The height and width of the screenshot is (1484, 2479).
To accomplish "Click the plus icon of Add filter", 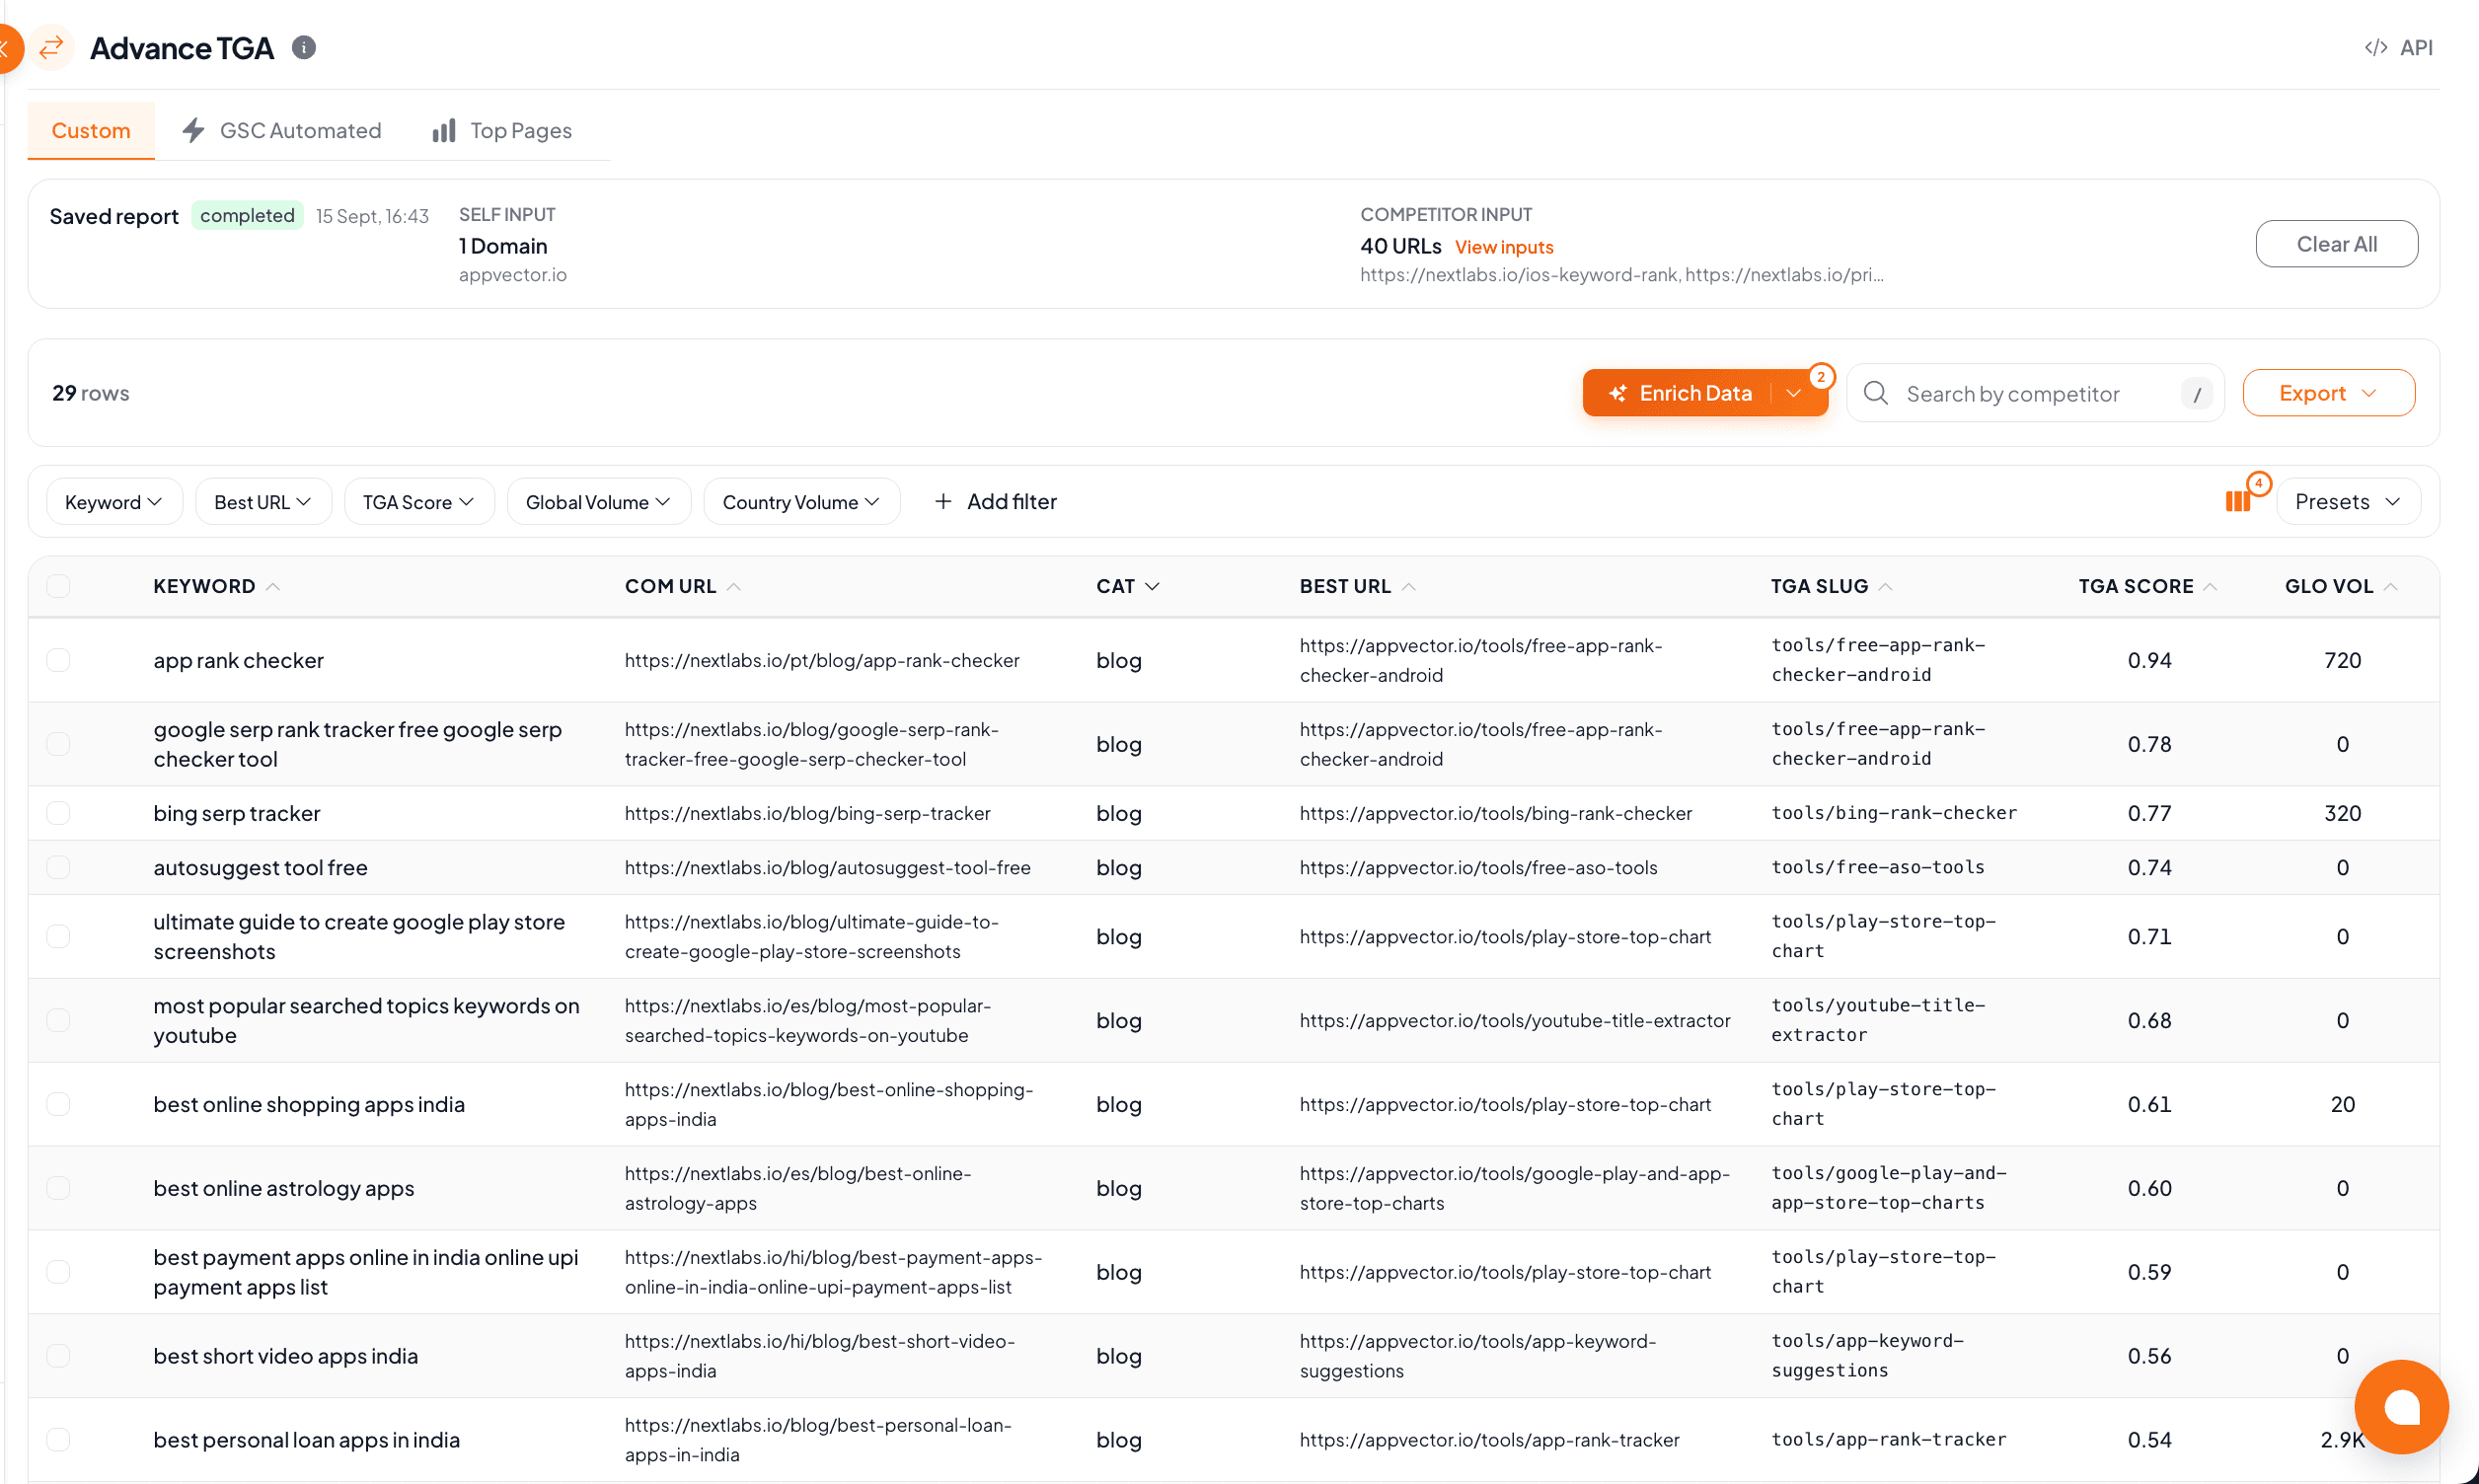I will click(x=943, y=501).
